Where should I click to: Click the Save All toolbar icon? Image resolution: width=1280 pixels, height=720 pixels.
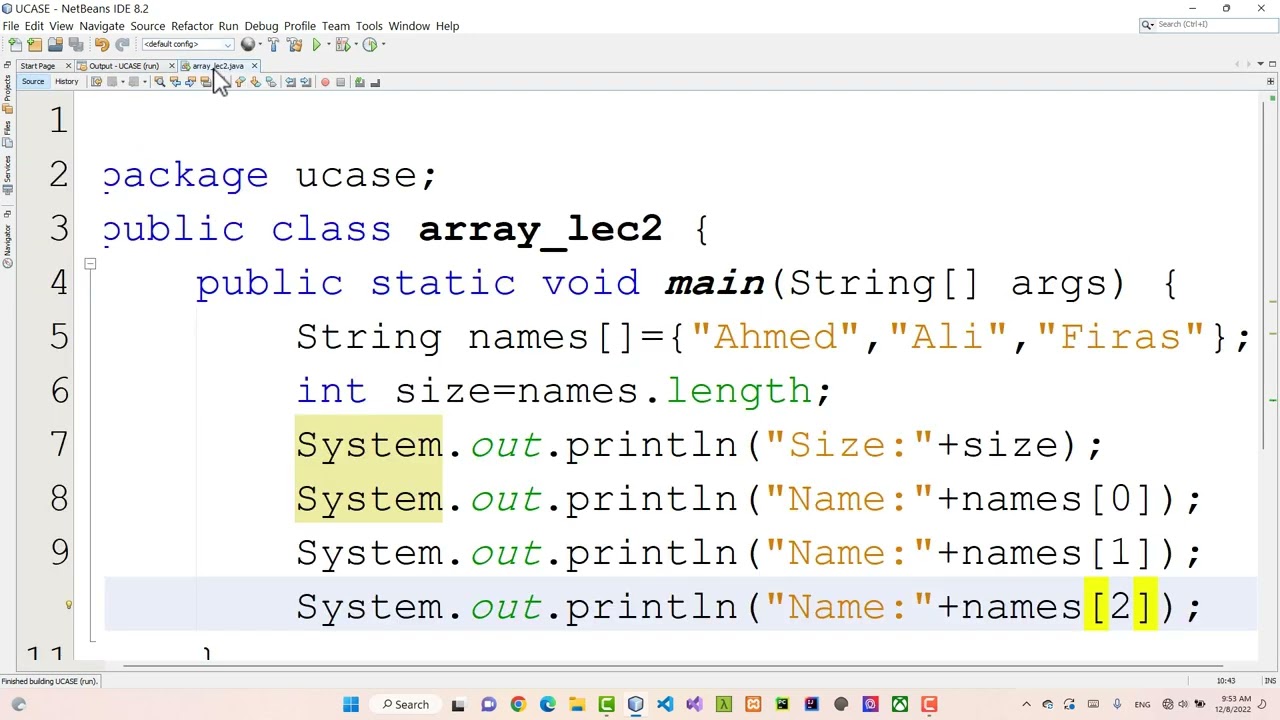75,44
